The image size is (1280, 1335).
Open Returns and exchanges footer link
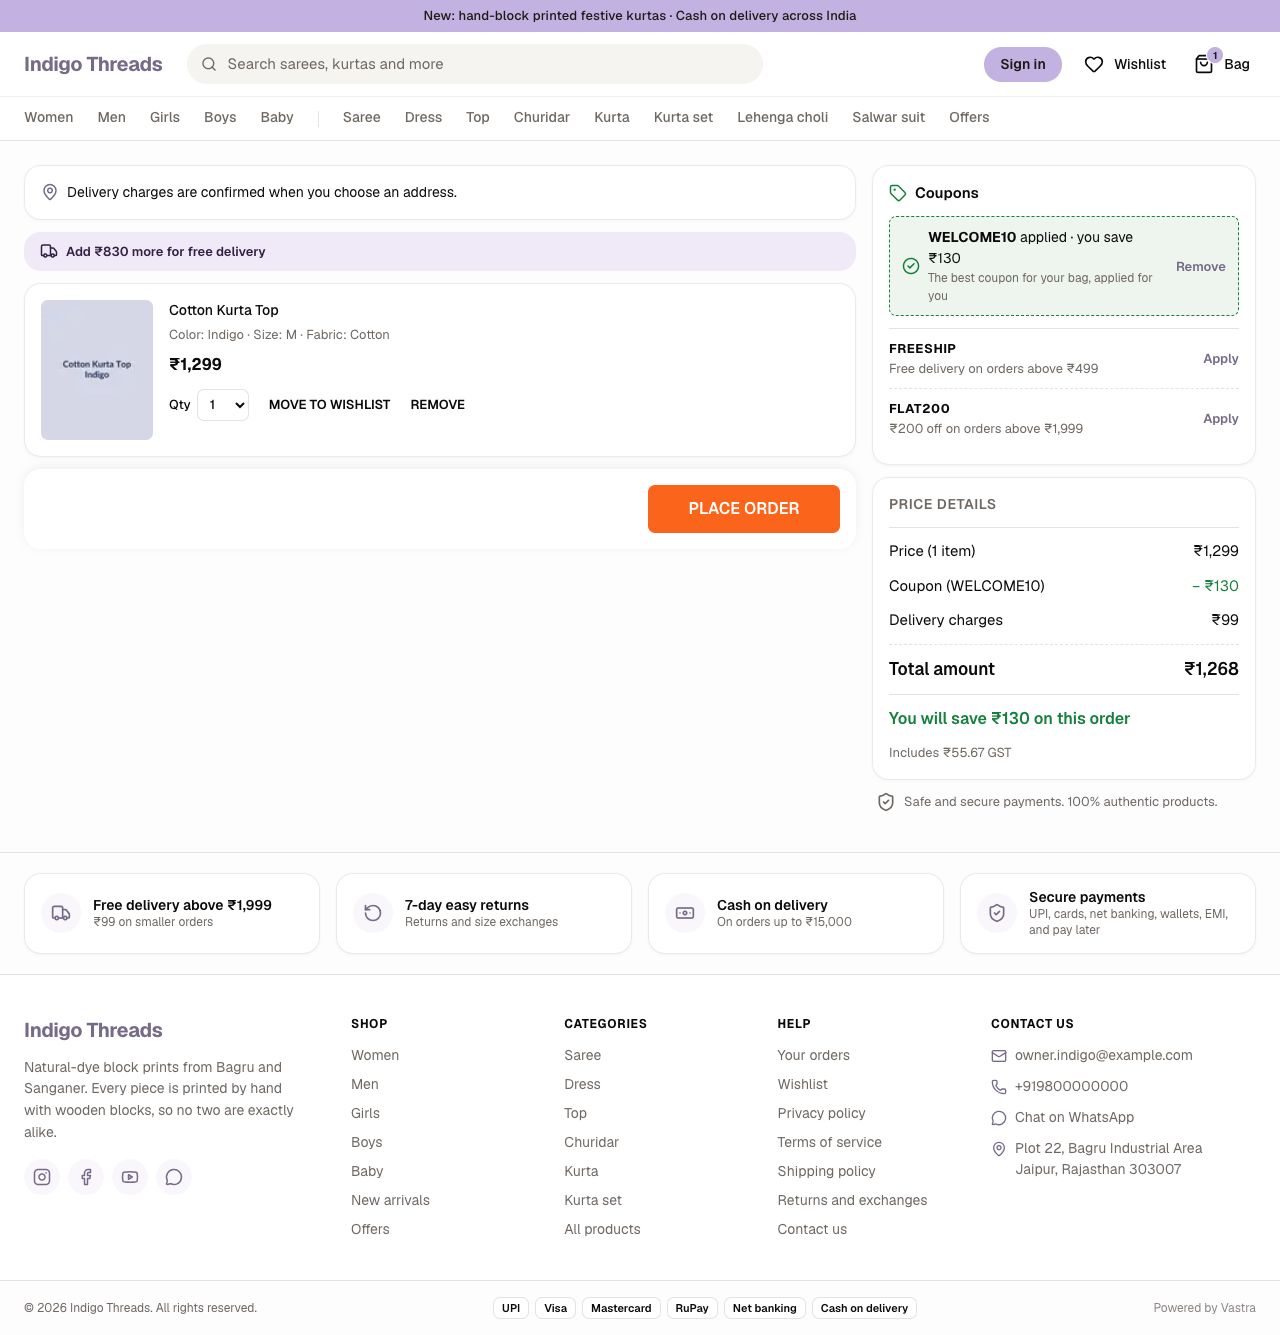point(852,1200)
